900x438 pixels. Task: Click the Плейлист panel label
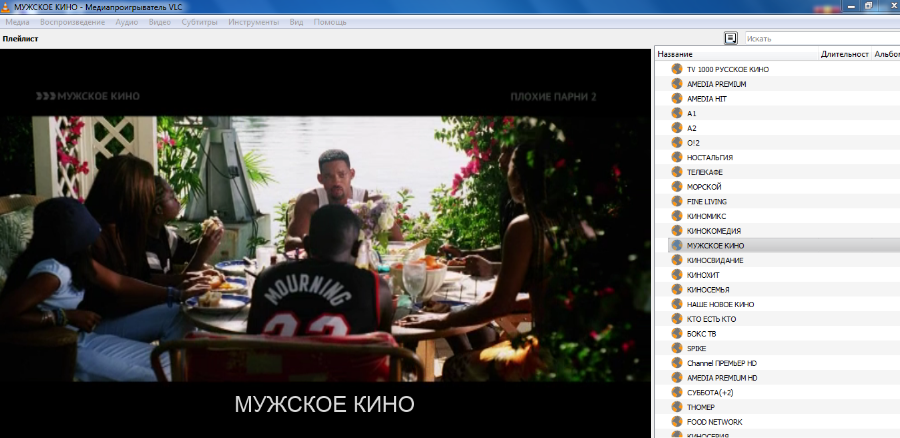point(21,39)
